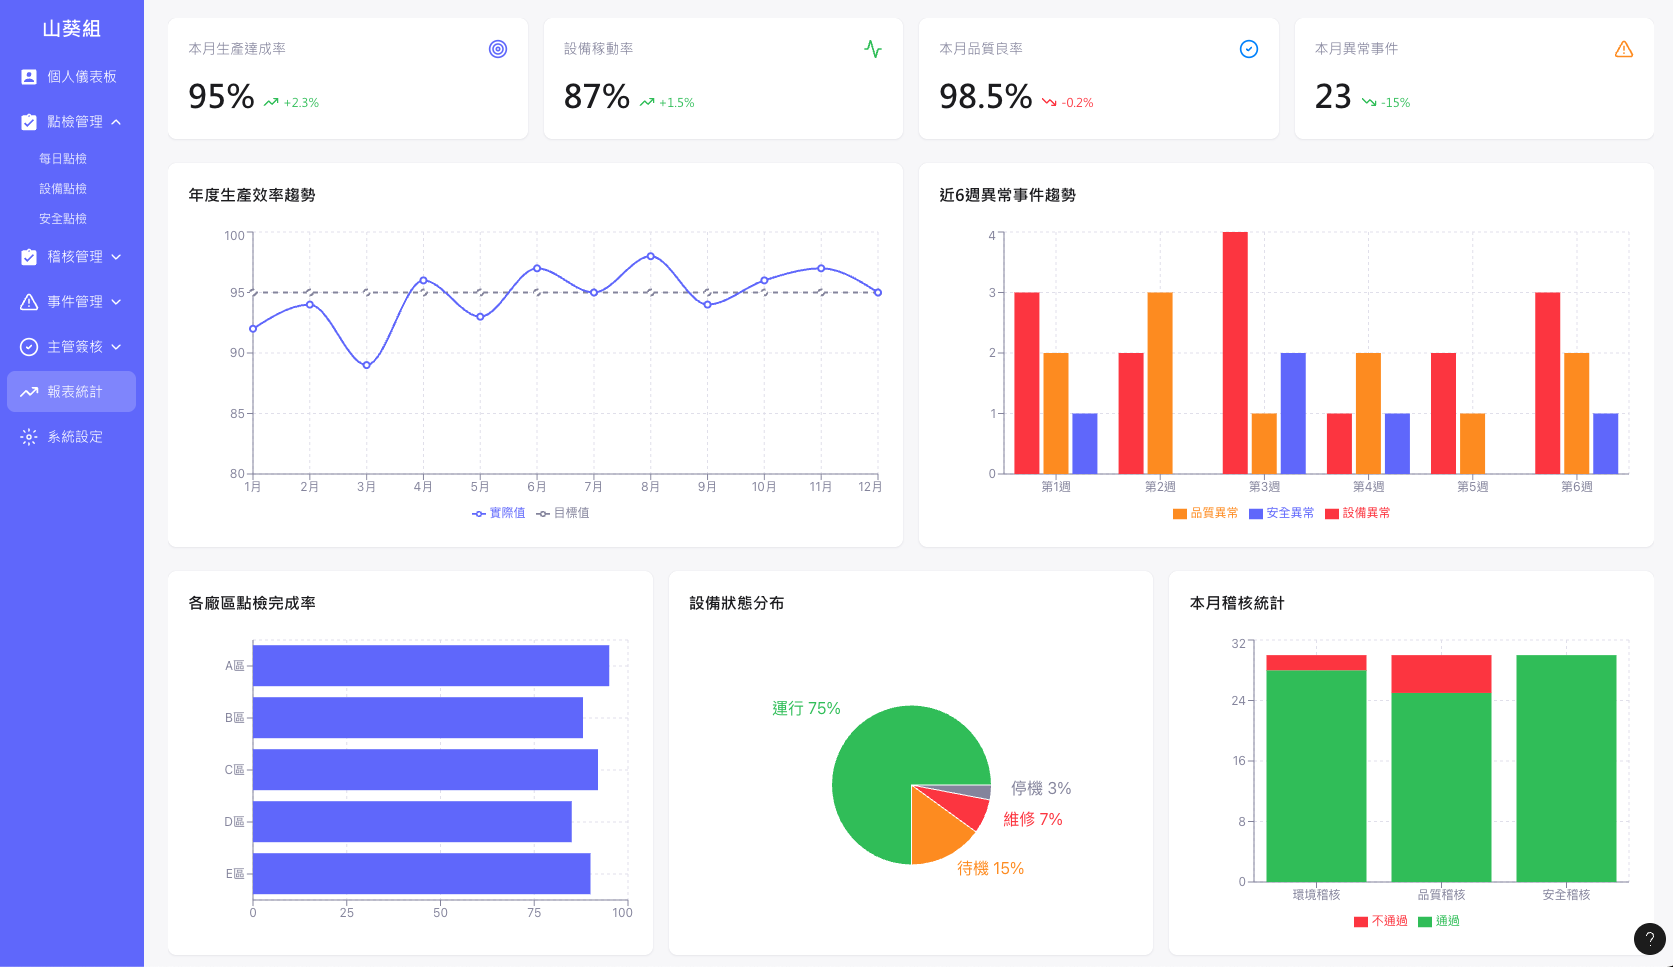The height and width of the screenshot is (967, 1673).
Task: Toggle 設備異常 series in weekly chart legend
Action: click(x=1357, y=513)
